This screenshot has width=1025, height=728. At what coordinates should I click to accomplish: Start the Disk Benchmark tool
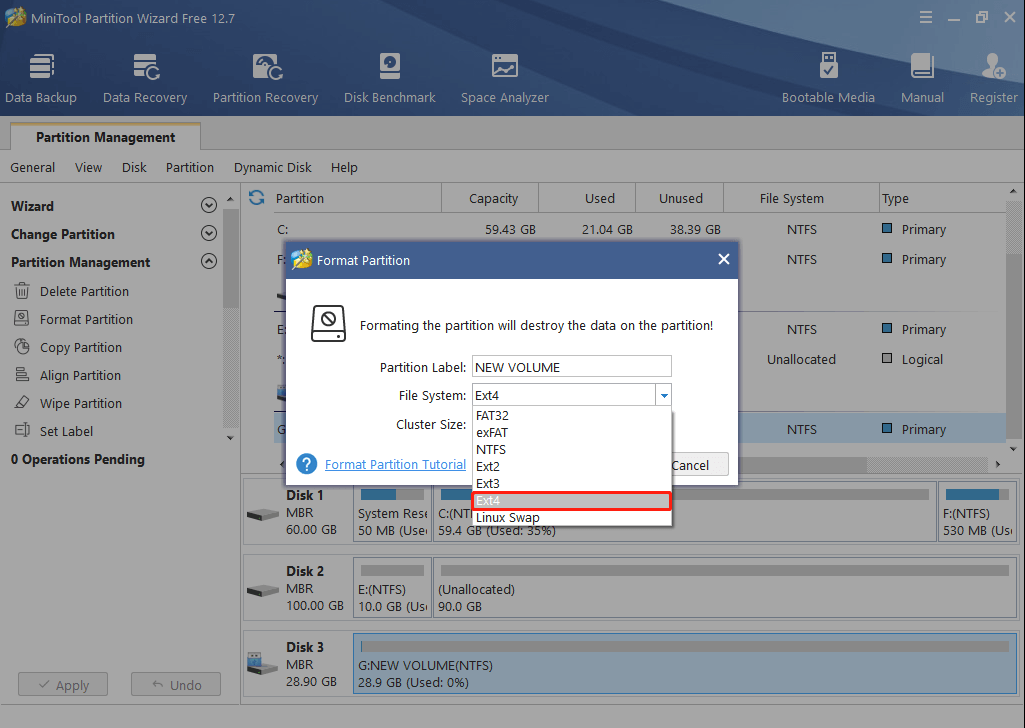(390, 78)
